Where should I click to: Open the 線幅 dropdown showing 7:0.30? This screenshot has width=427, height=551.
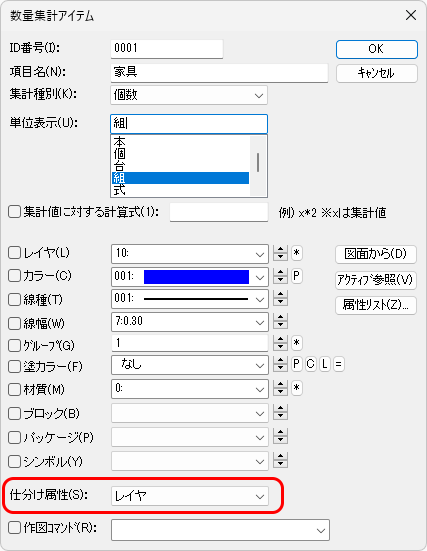(190, 322)
